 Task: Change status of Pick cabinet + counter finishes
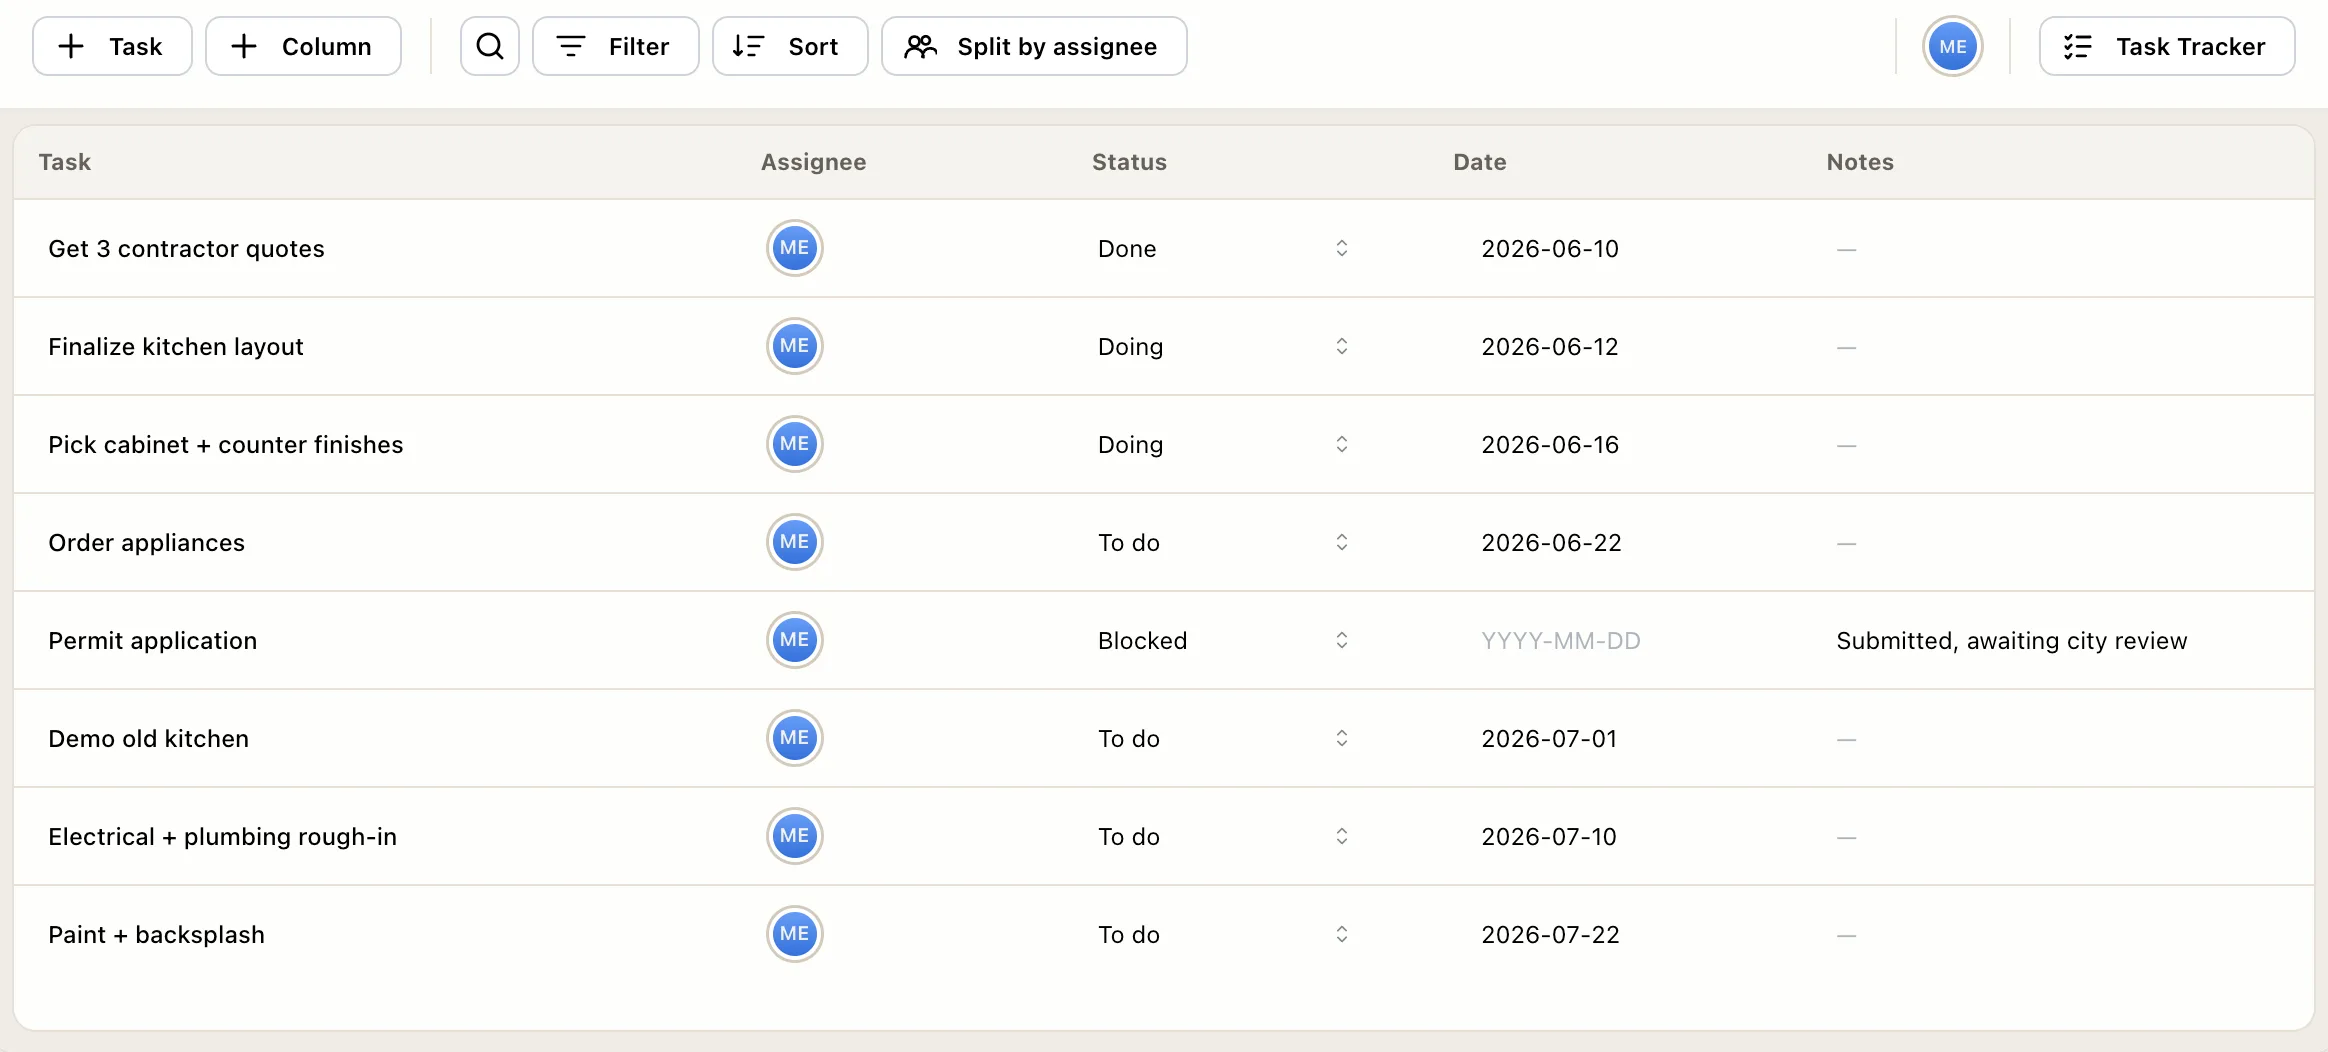click(1224, 444)
